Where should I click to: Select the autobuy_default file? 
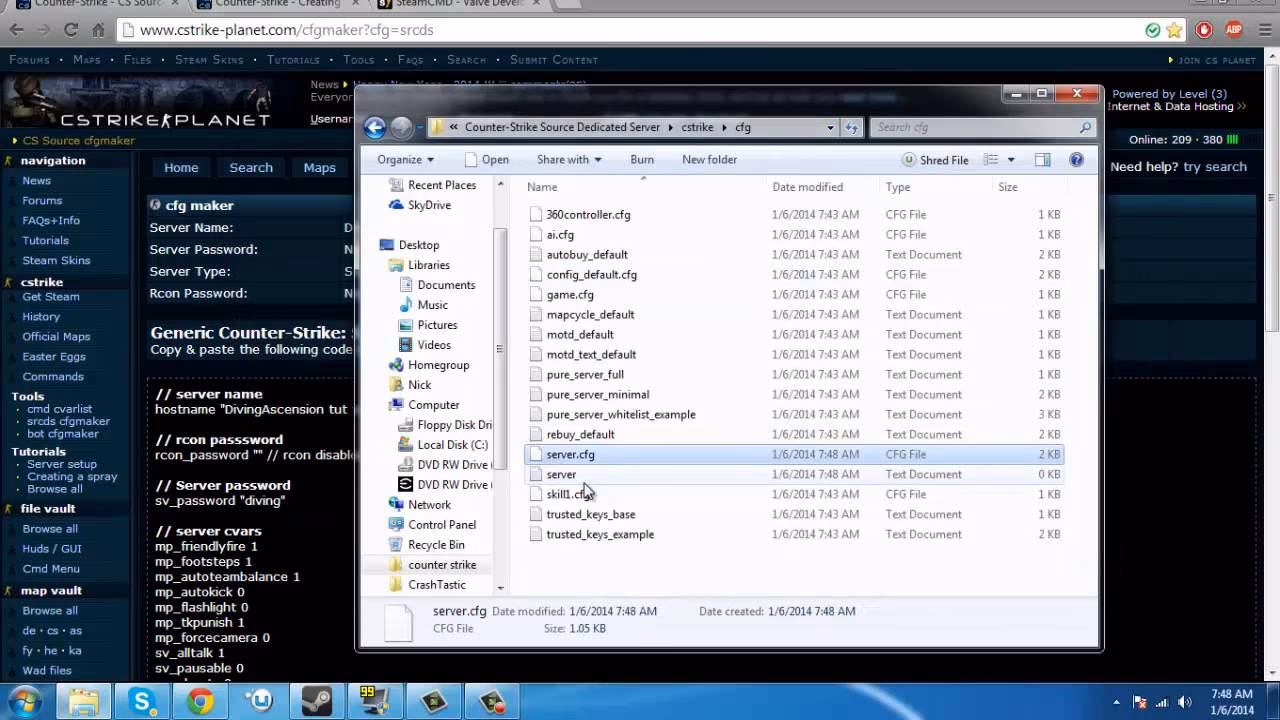click(587, 255)
